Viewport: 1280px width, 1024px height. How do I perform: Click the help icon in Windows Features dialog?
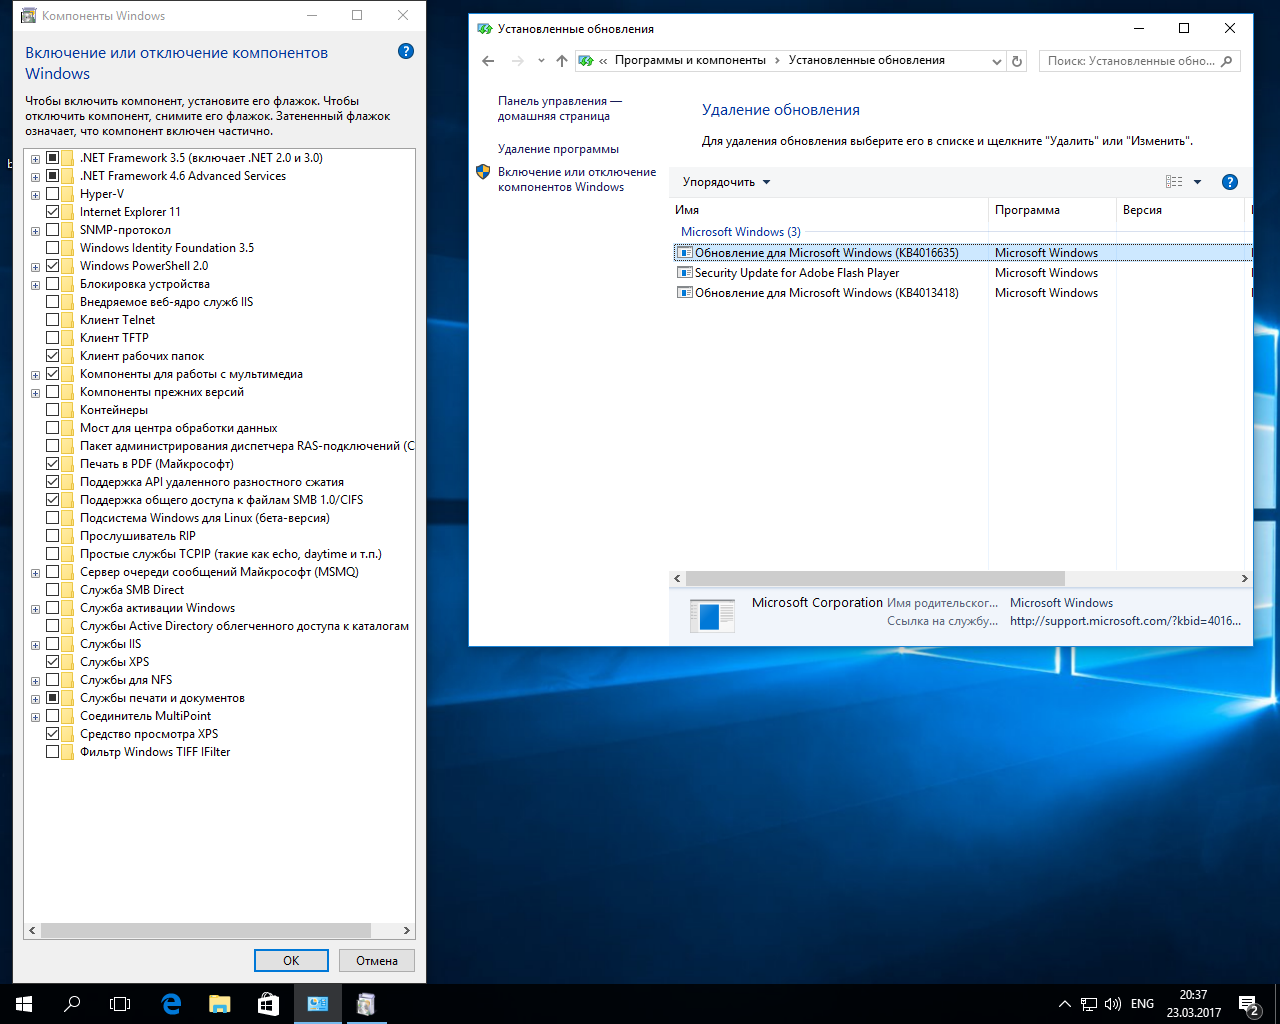pyautogui.click(x=406, y=51)
